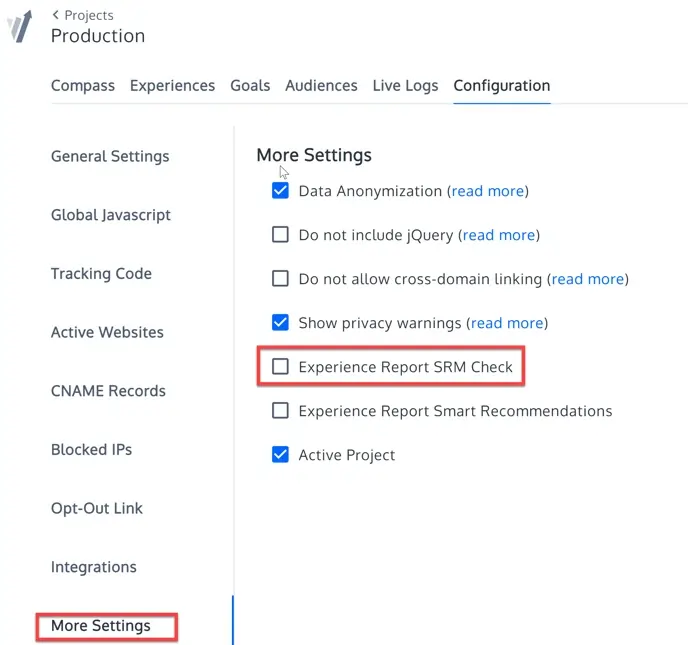Open the Goals tab
Screen dimensions: 688x645
coord(250,86)
